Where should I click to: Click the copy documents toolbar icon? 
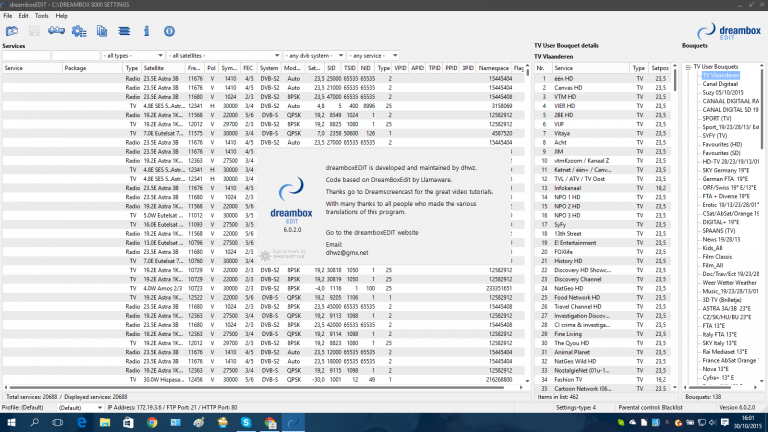coord(101,32)
